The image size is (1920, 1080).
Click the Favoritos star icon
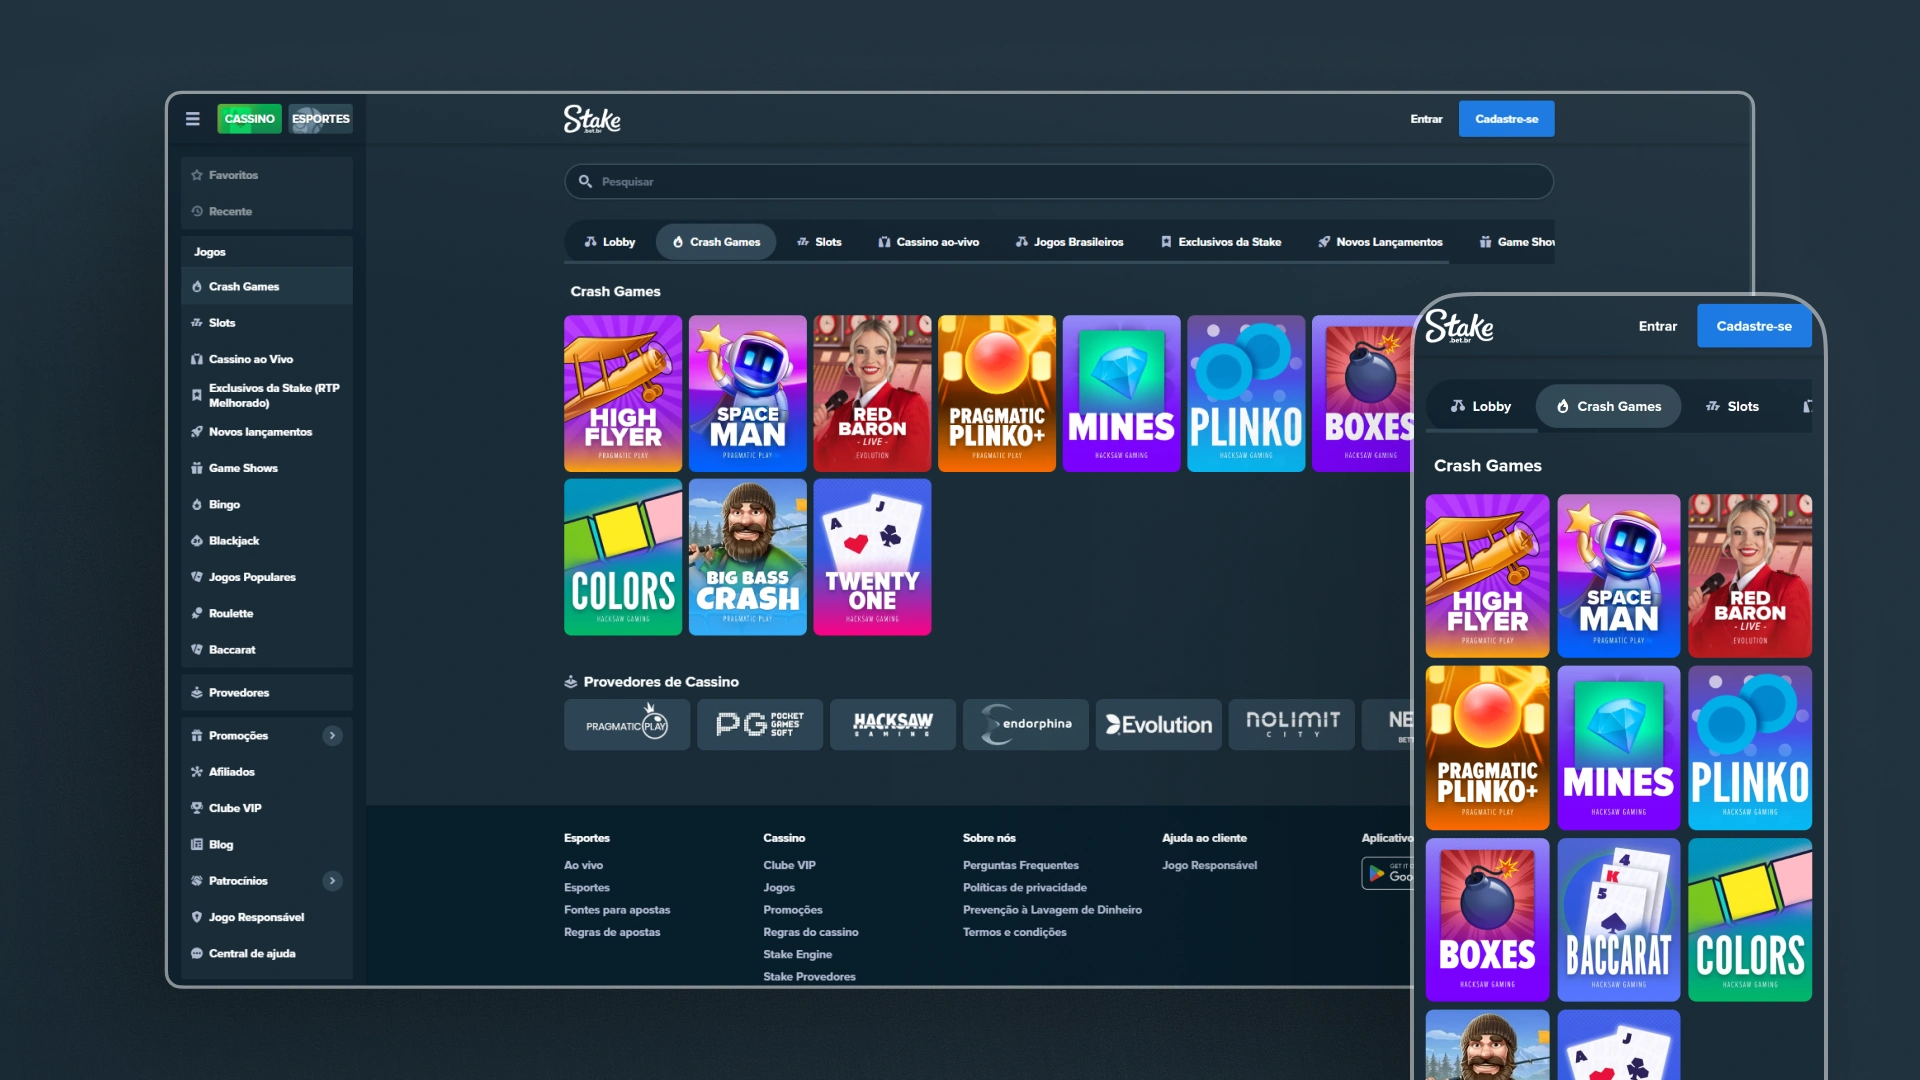click(197, 175)
